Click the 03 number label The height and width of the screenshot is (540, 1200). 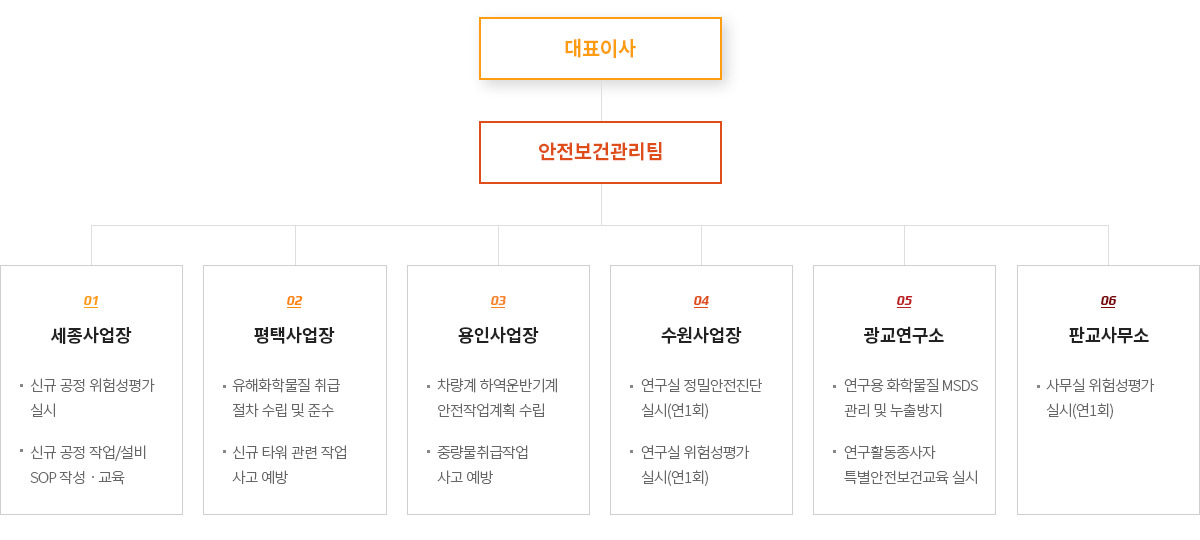[498, 301]
